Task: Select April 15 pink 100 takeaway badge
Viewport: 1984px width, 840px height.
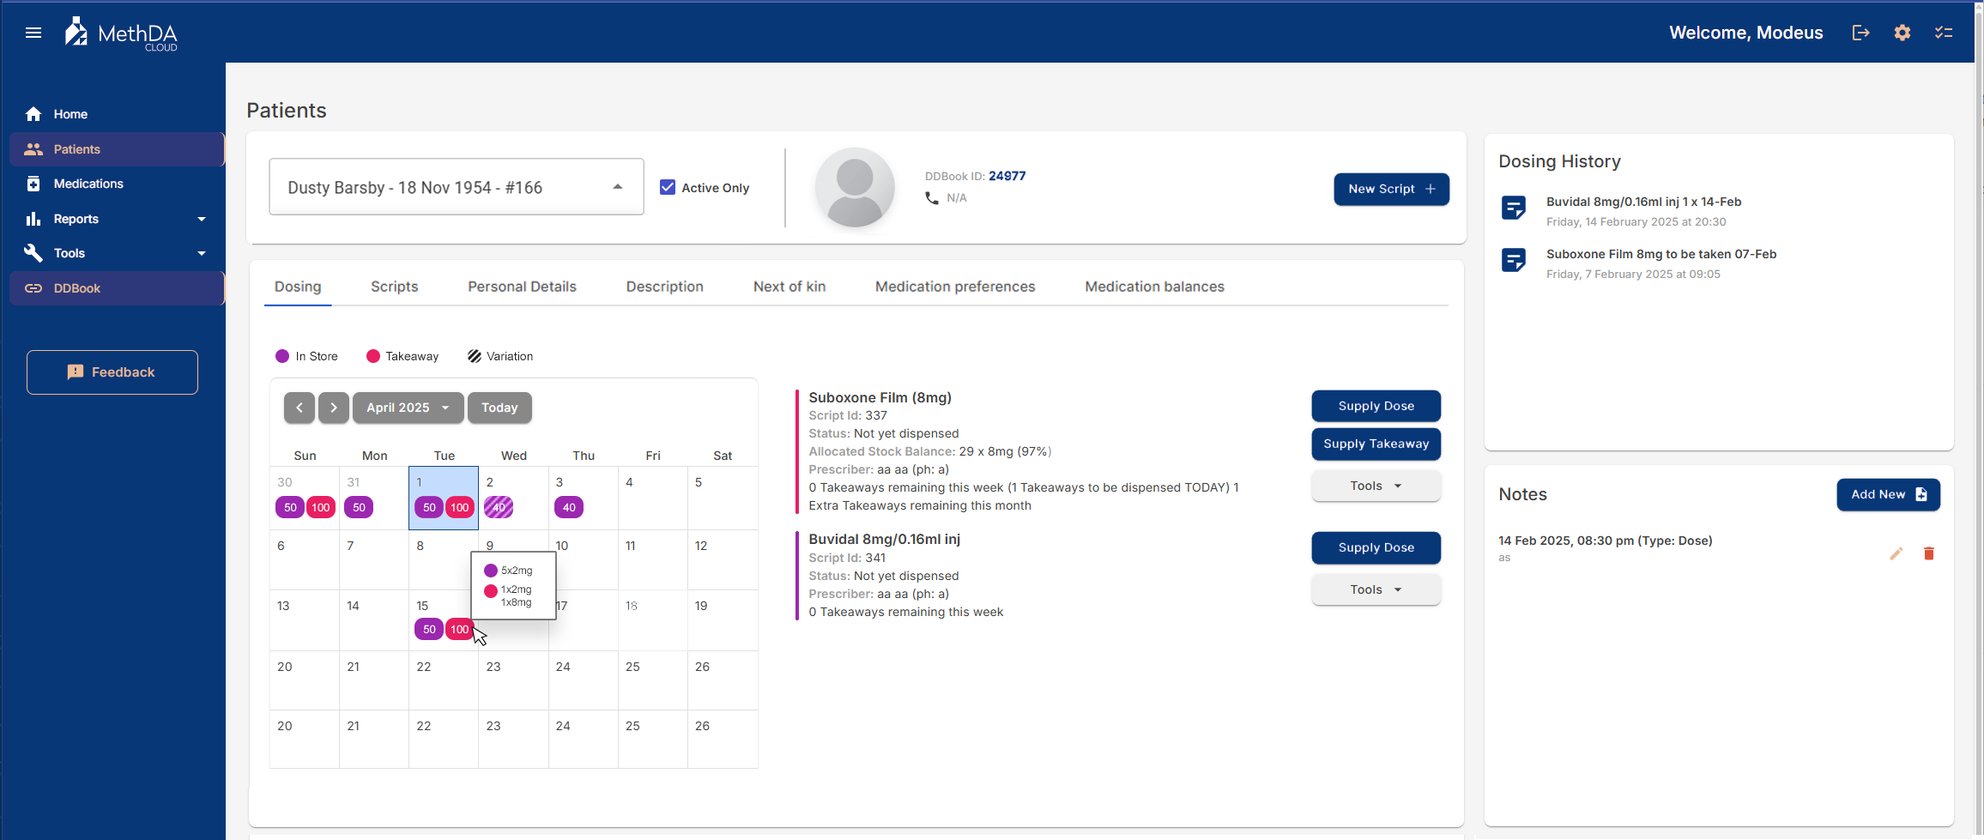Action: 458,630
